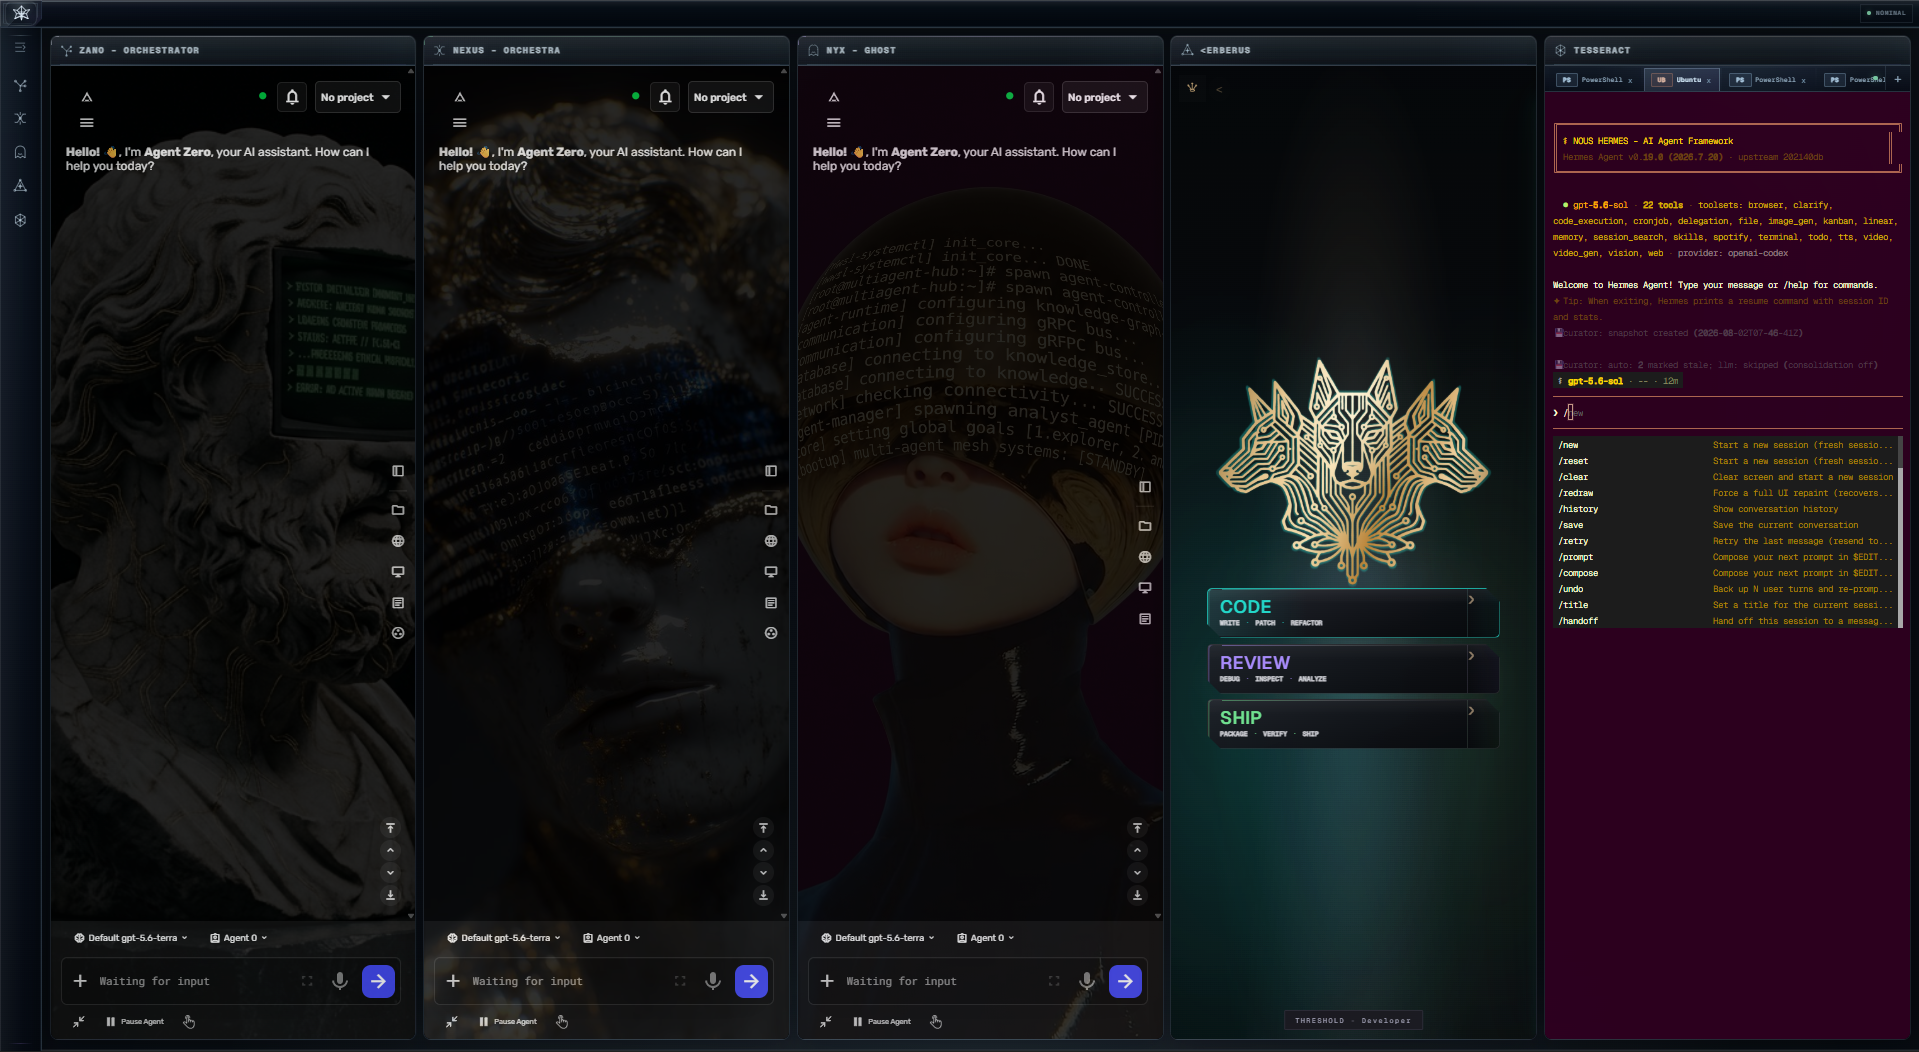Pause the agent in the NYX panel
Image resolution: width=1919 pixels, height=1052 pixels.
point(882,1022)
